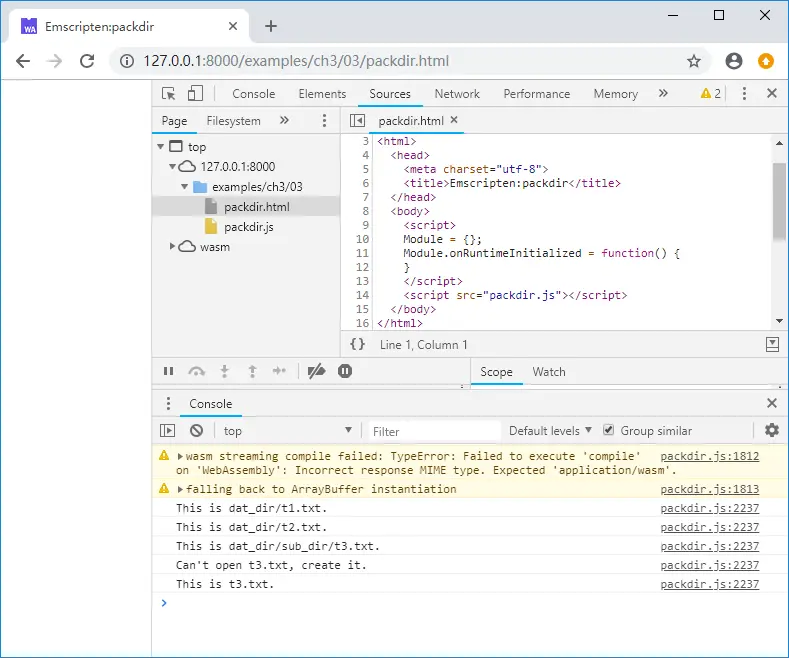Screen dimensions: 789x658
Task: Collapse the 127.0.0.1:8000 tree node
Action: [x=172, y=167]
